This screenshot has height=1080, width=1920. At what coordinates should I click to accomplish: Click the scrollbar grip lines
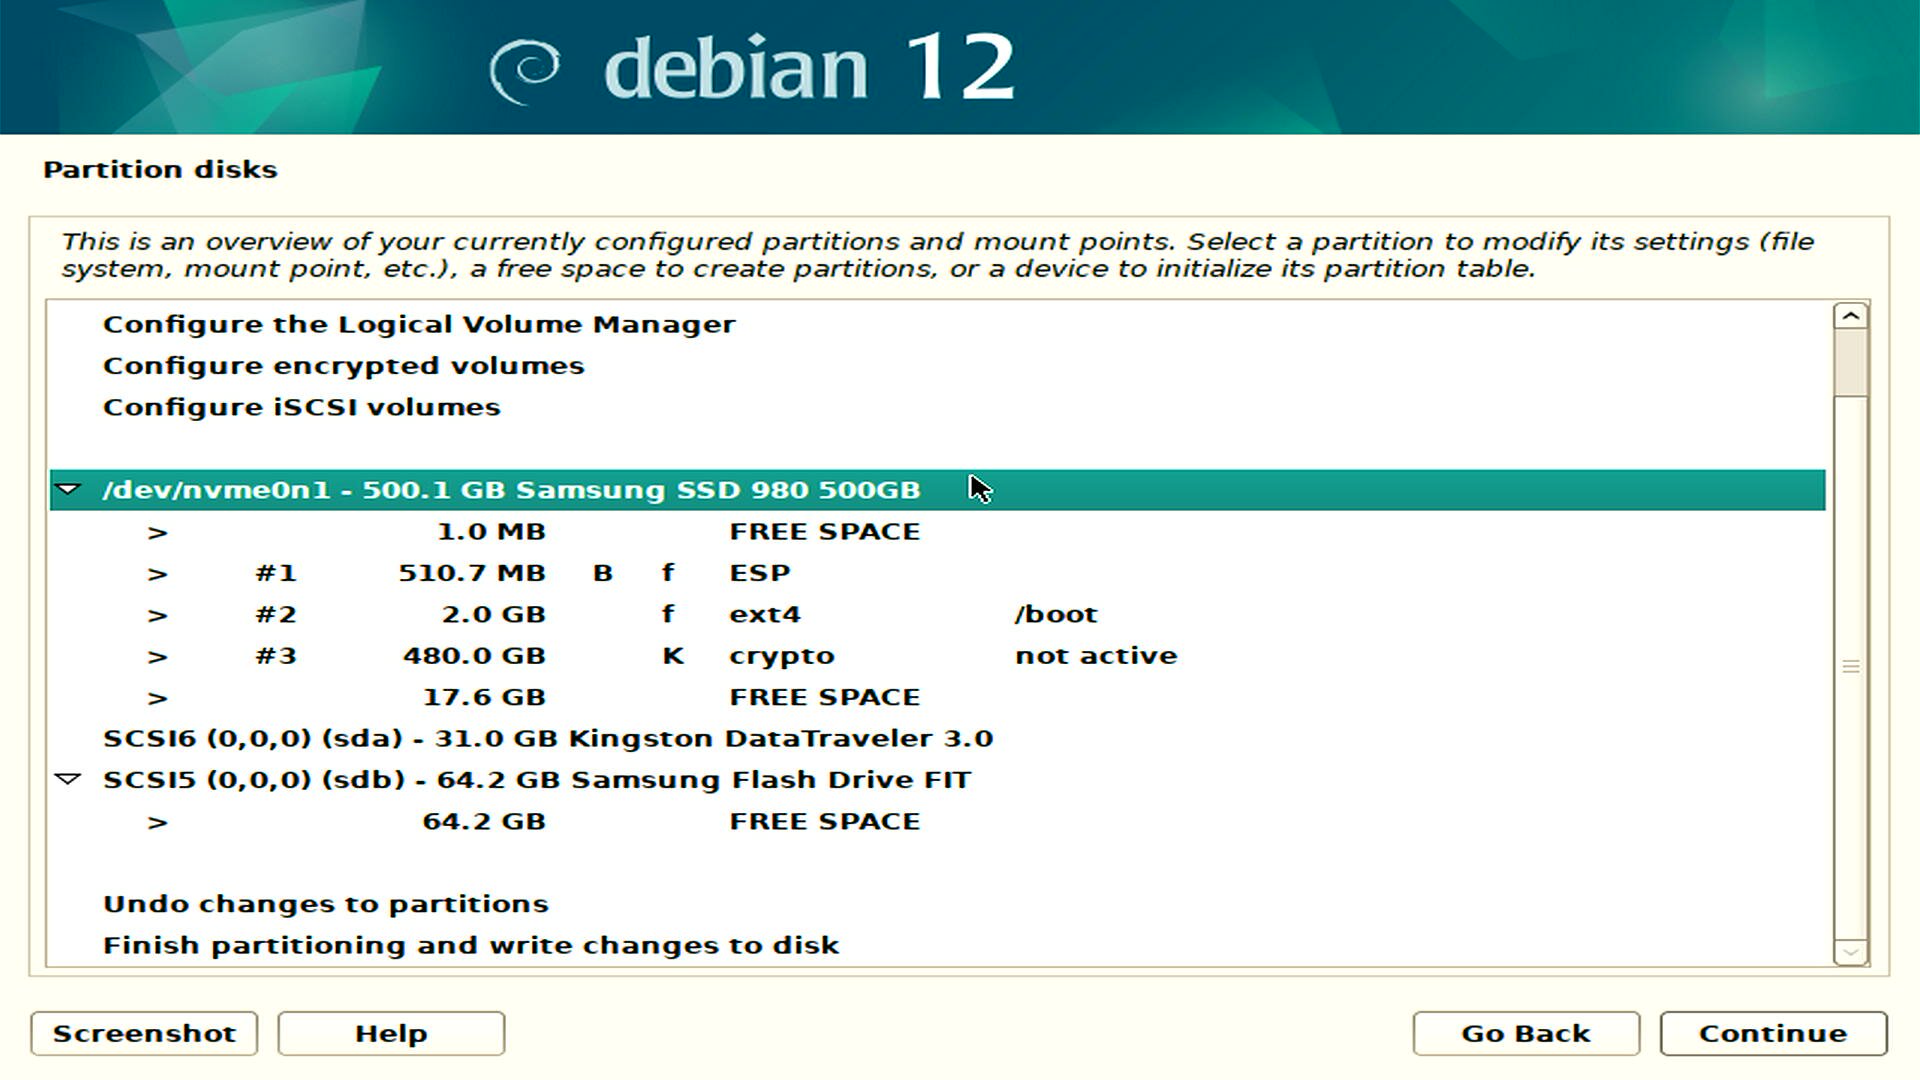1851,666
